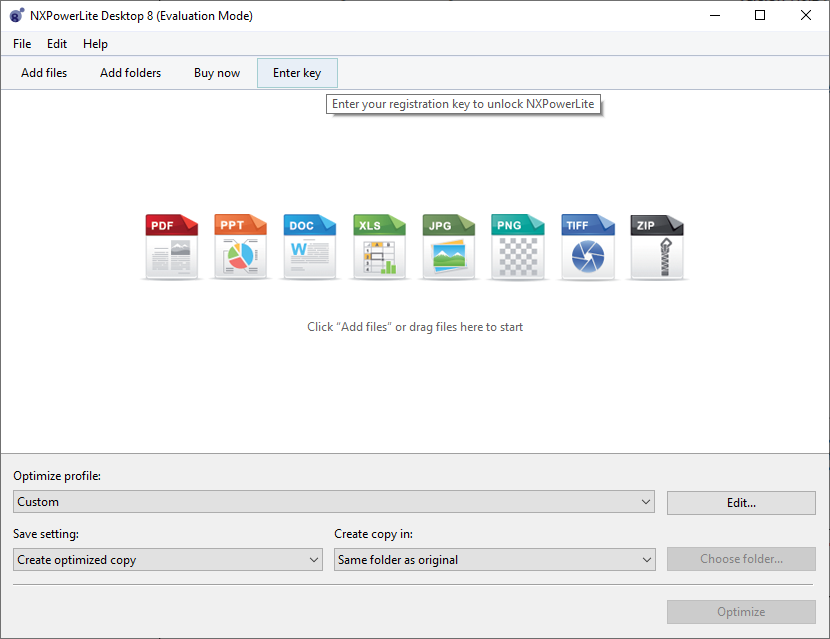Click the Optimize button
This screenshot has width=830, height=639.
tap(741, 612)
